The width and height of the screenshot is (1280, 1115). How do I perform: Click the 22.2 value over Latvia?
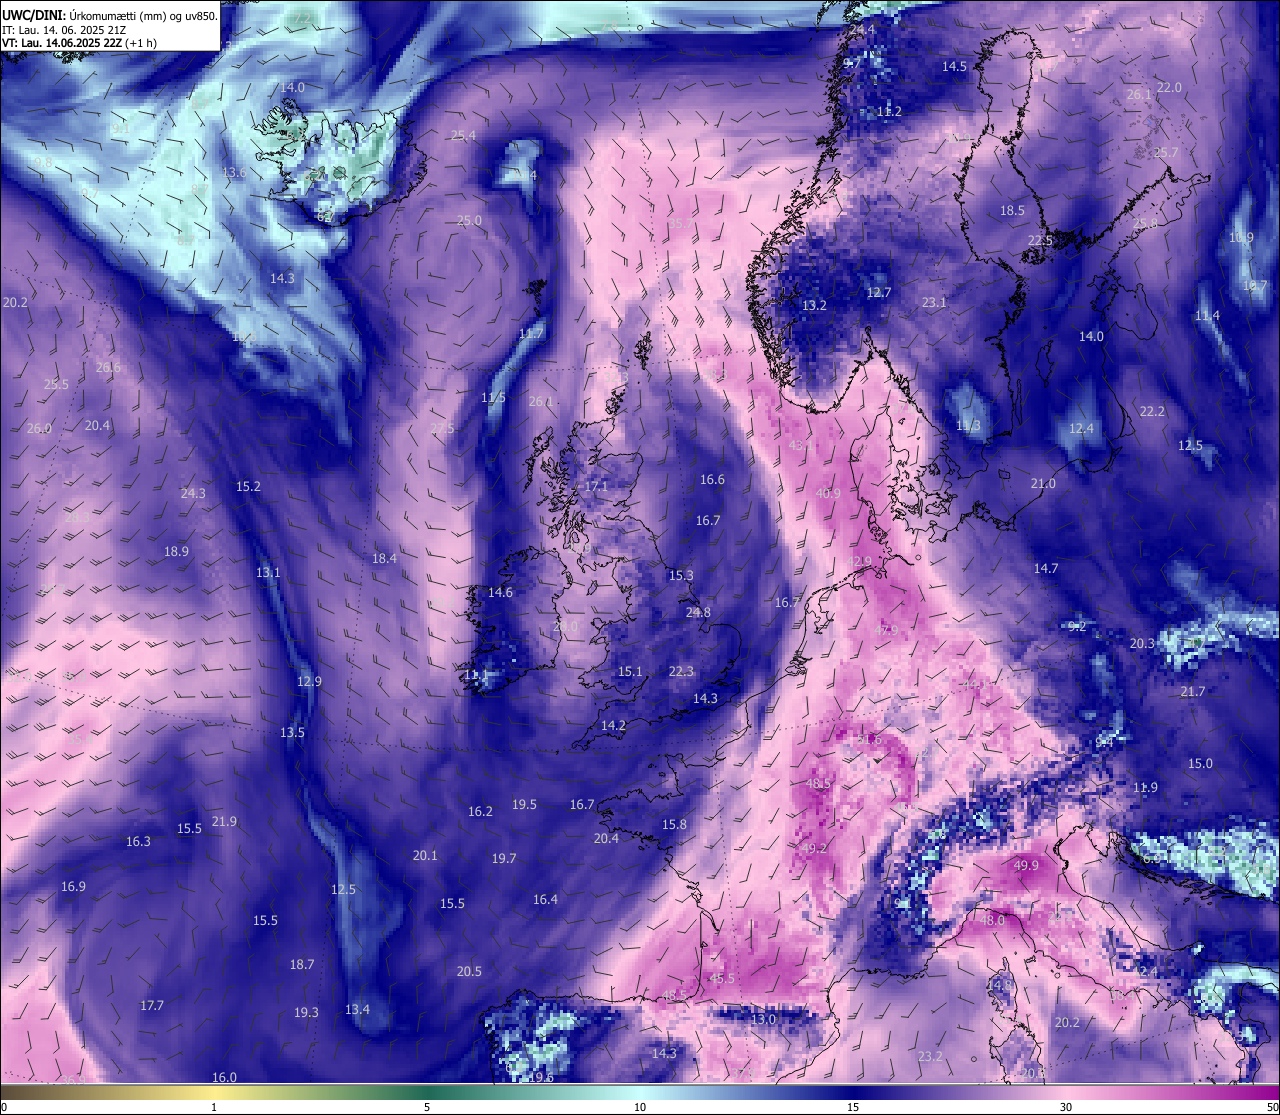[x=1152, y=412]
